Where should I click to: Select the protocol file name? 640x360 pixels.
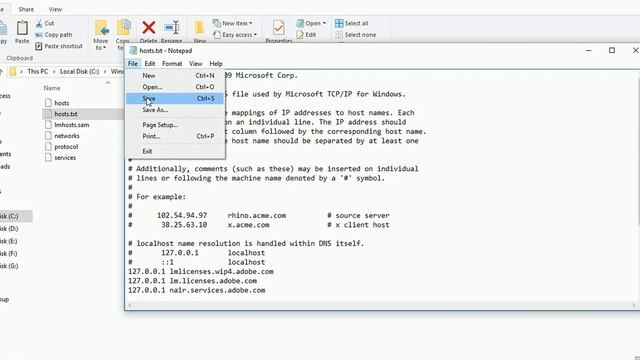[x=66, y=147]
